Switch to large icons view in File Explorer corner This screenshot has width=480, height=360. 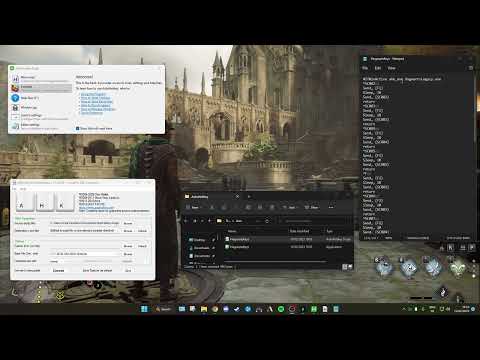click(350, 267)
